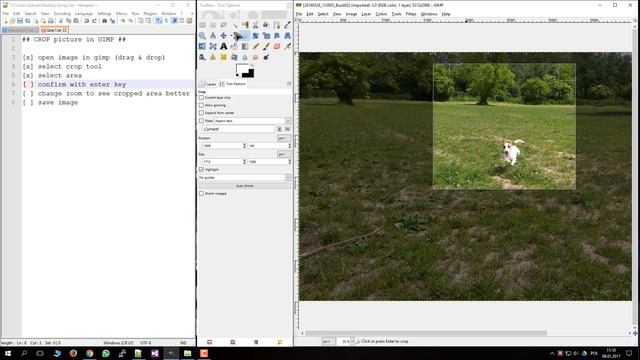Click the Find icon in Notepad++ toolbar
This screenshot has height=360, width=640.
[104, 21]
